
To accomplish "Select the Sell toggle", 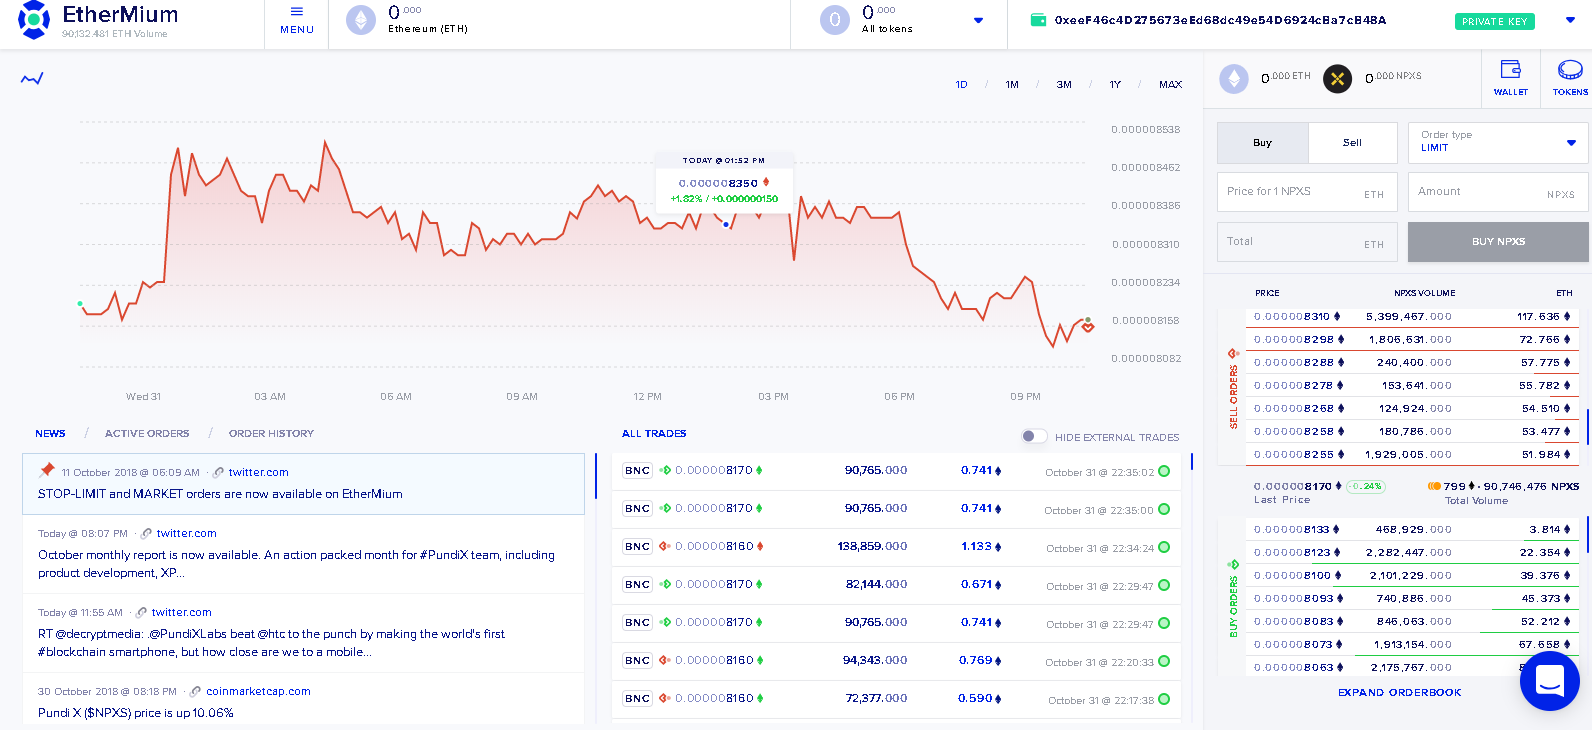I will coord(1352,143).
